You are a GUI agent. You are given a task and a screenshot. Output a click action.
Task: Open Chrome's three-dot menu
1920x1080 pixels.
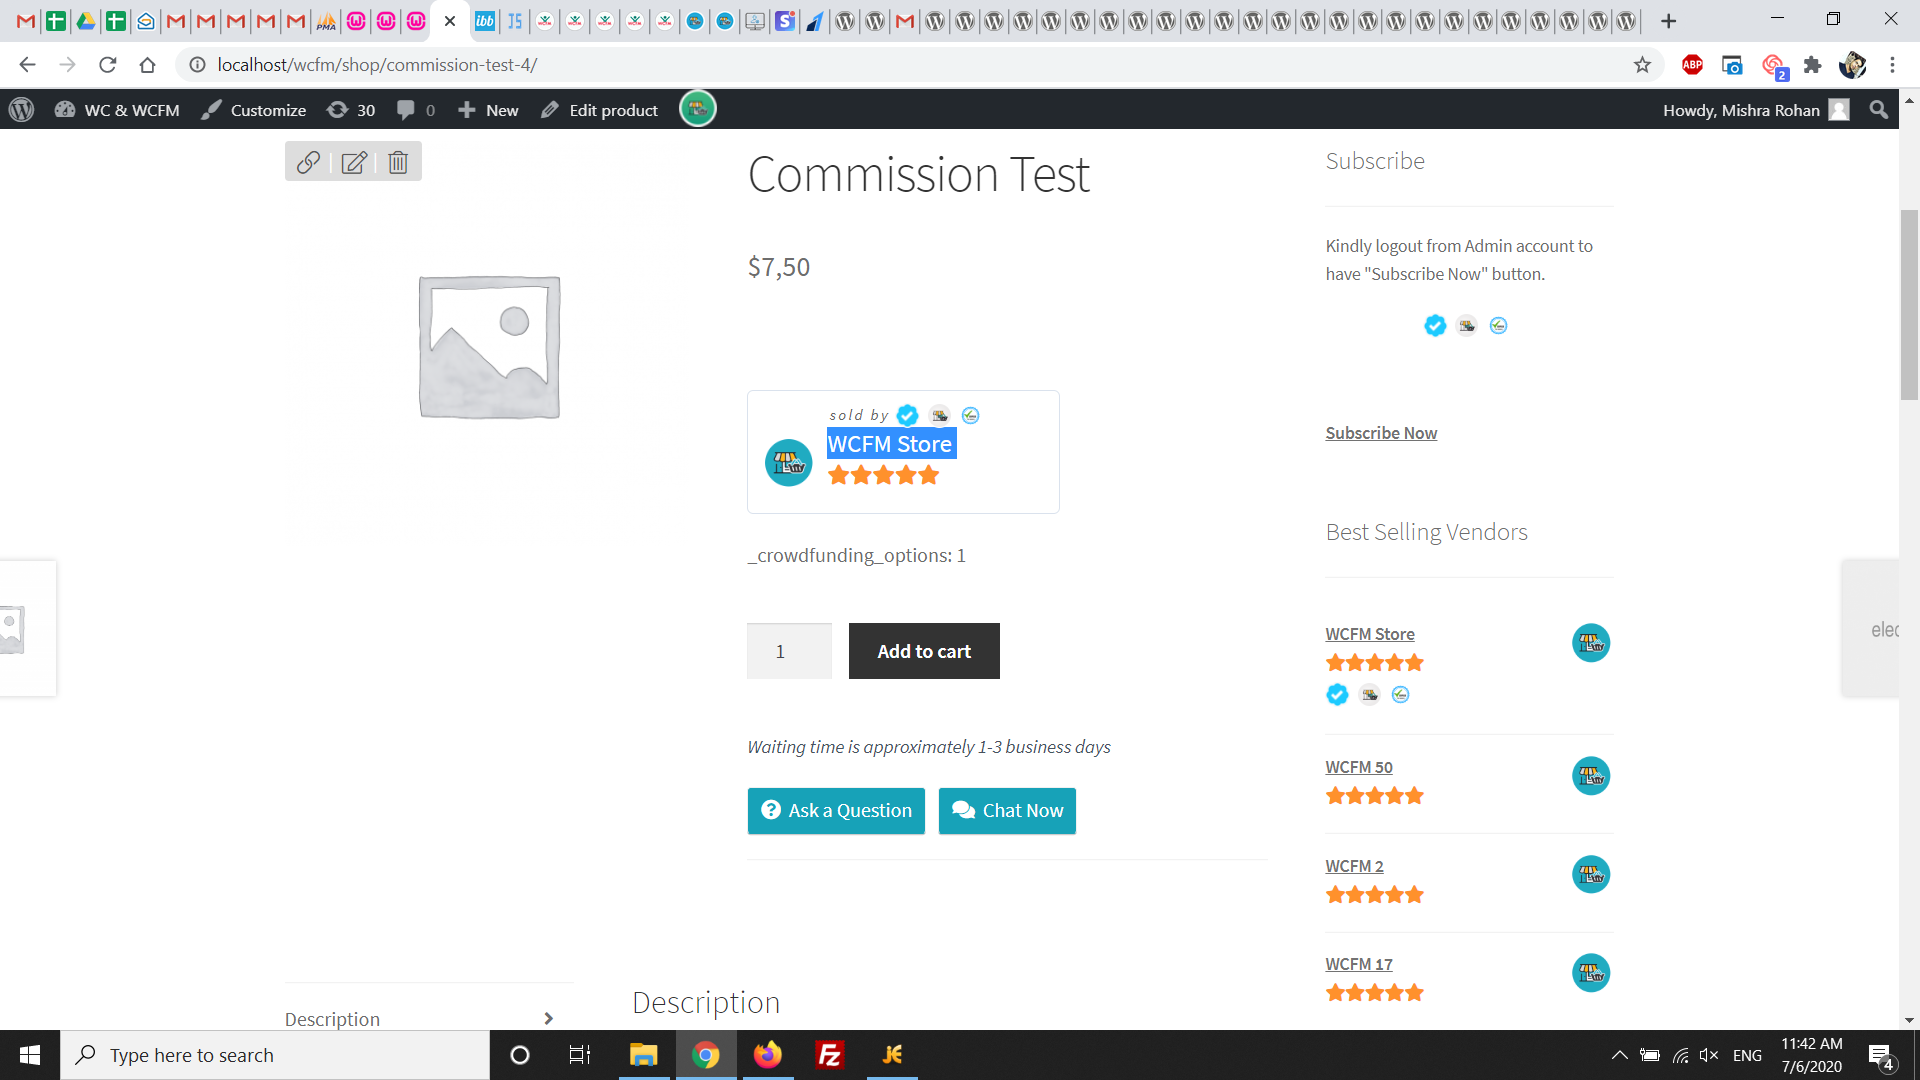click(x=1892, y=65)
